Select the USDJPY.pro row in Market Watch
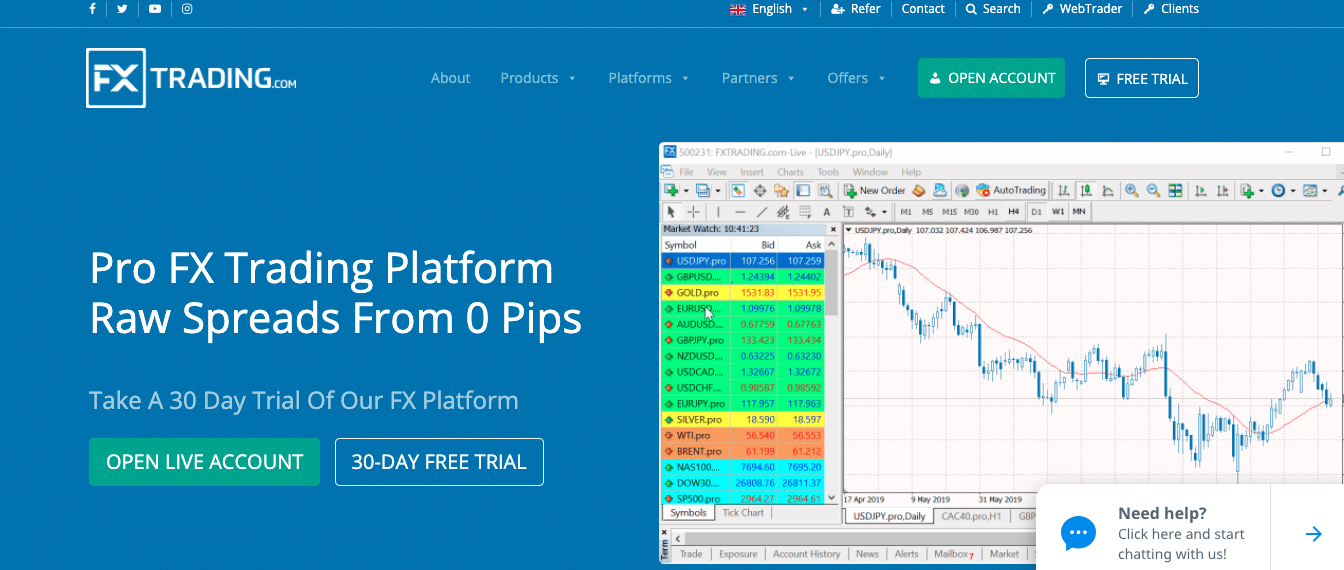Image resolution: width=1344 pixels, height=570 pixels. (743, 260)
